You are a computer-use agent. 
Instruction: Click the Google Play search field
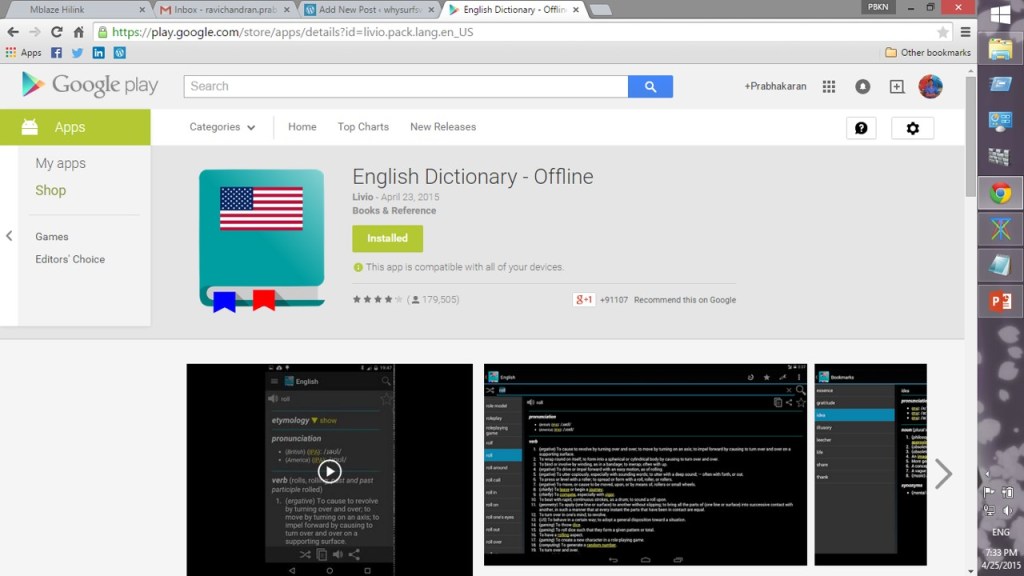click(x=405, y=87)
